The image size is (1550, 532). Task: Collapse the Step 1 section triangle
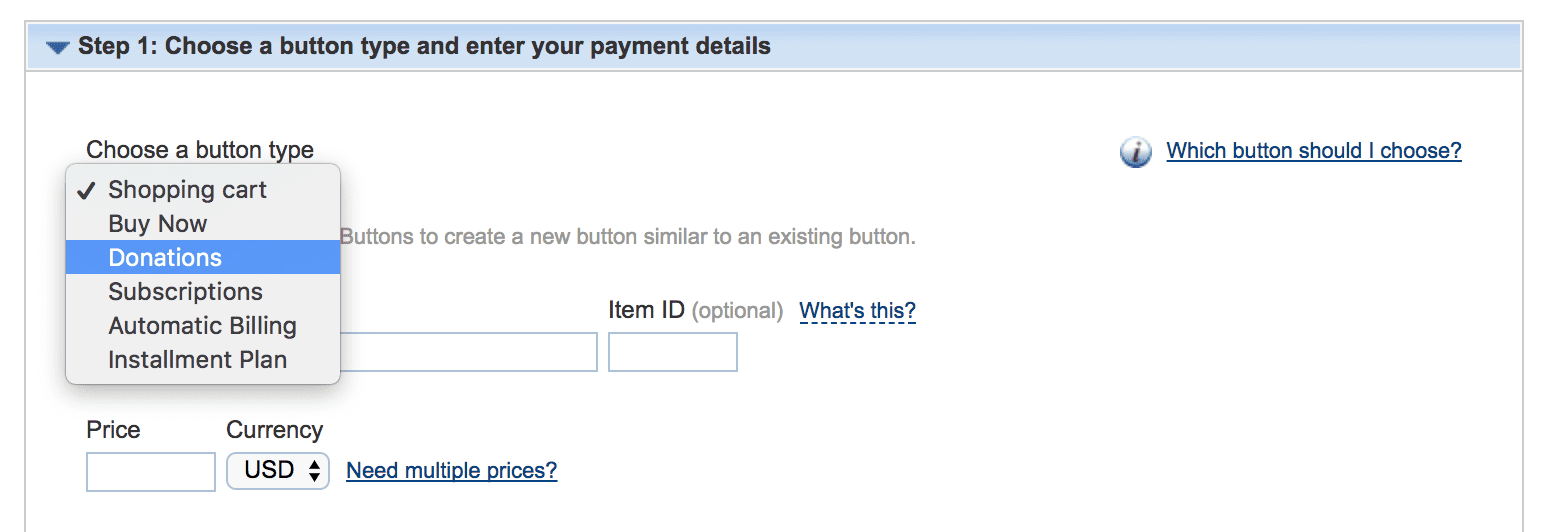coord(58,47)
